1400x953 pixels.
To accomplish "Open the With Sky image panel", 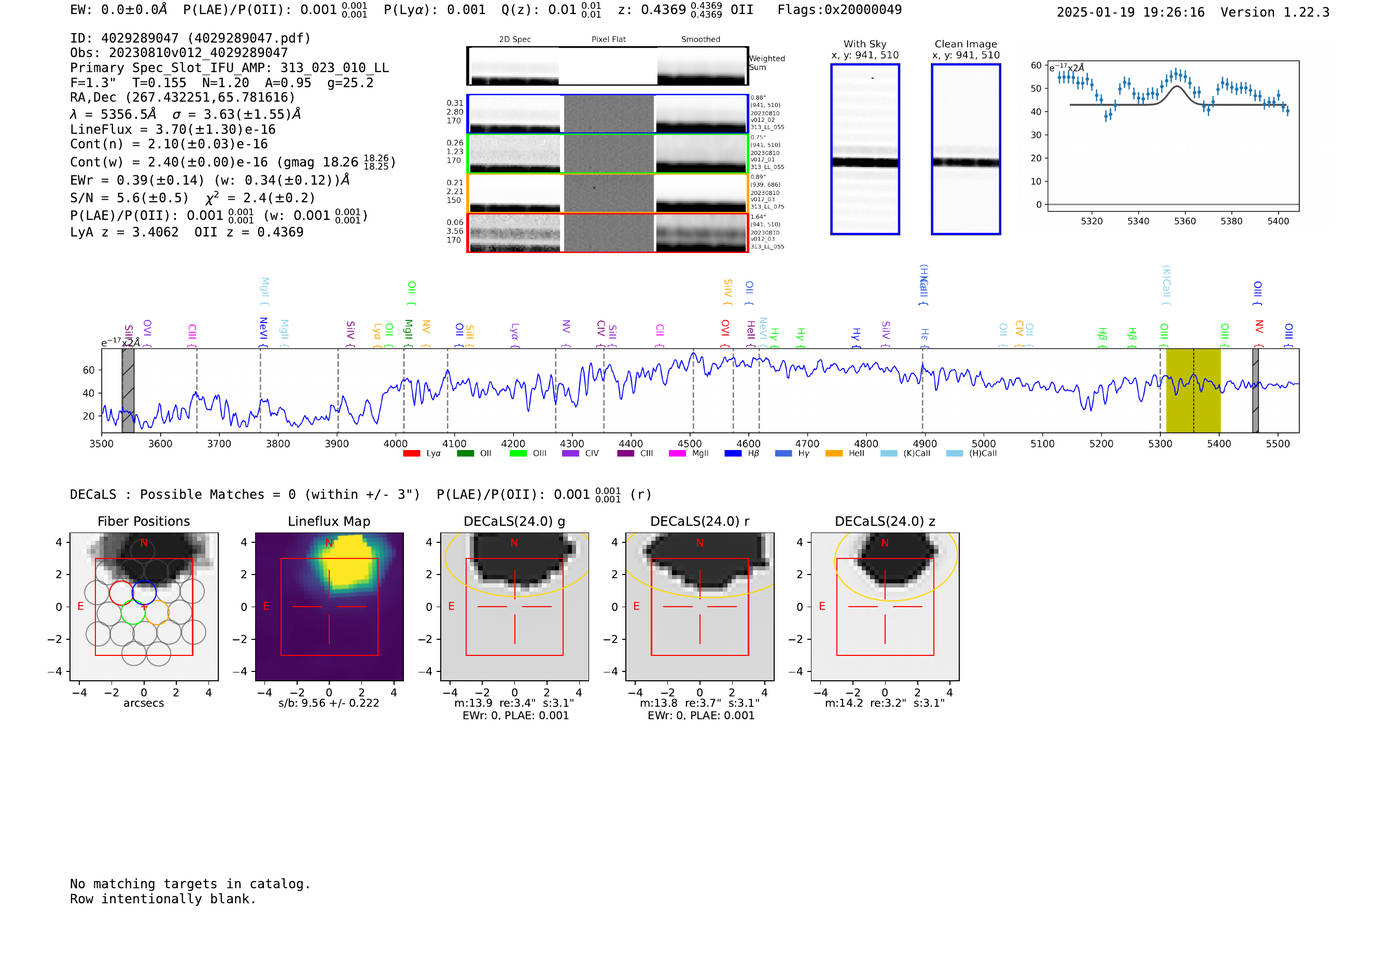I will 865,149.
